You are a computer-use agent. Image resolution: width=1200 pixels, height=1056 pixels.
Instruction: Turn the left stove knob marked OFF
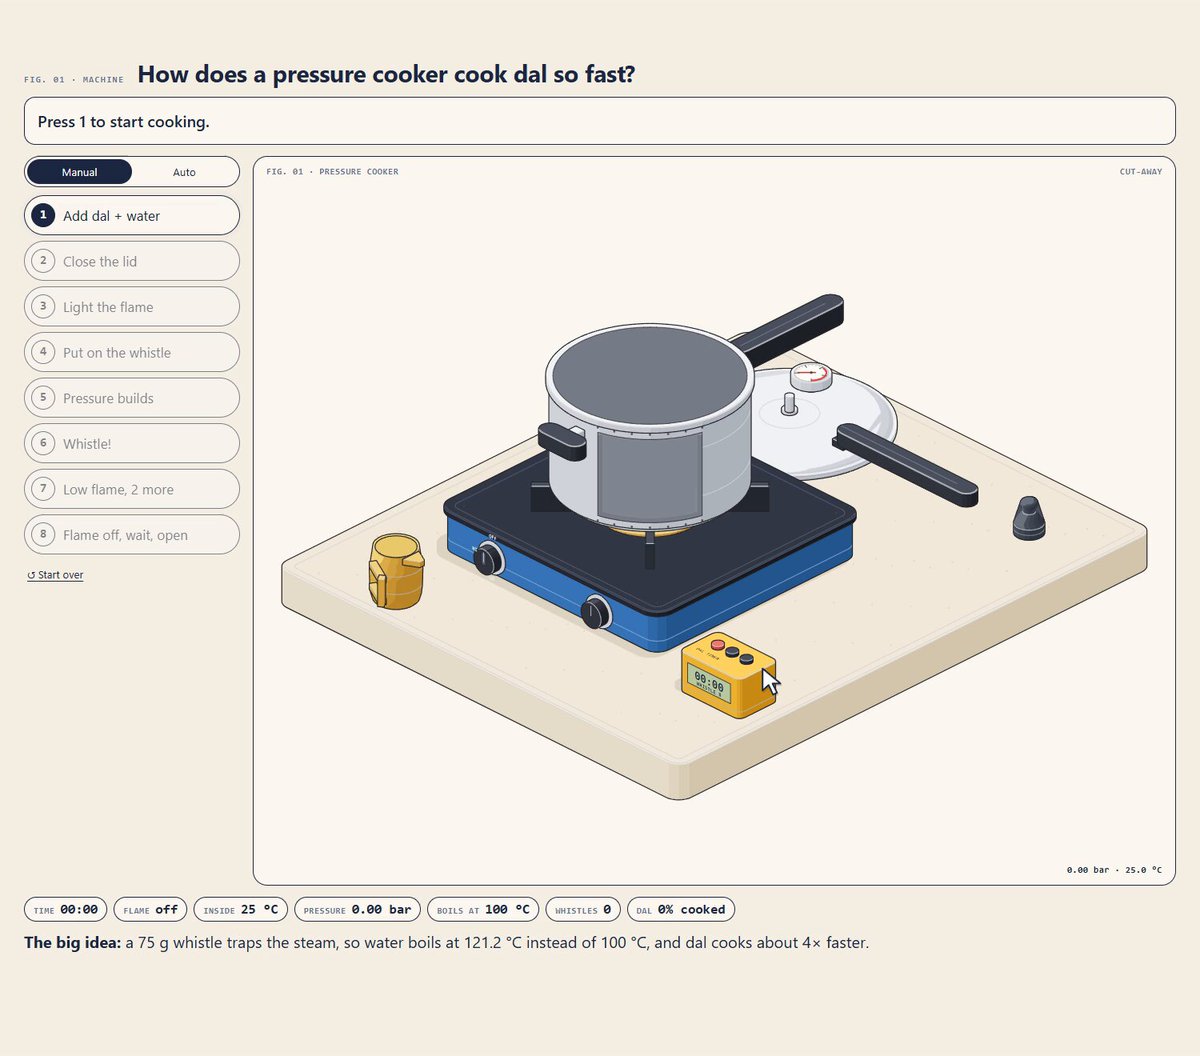pyautogui.click(x=488, y=558)
